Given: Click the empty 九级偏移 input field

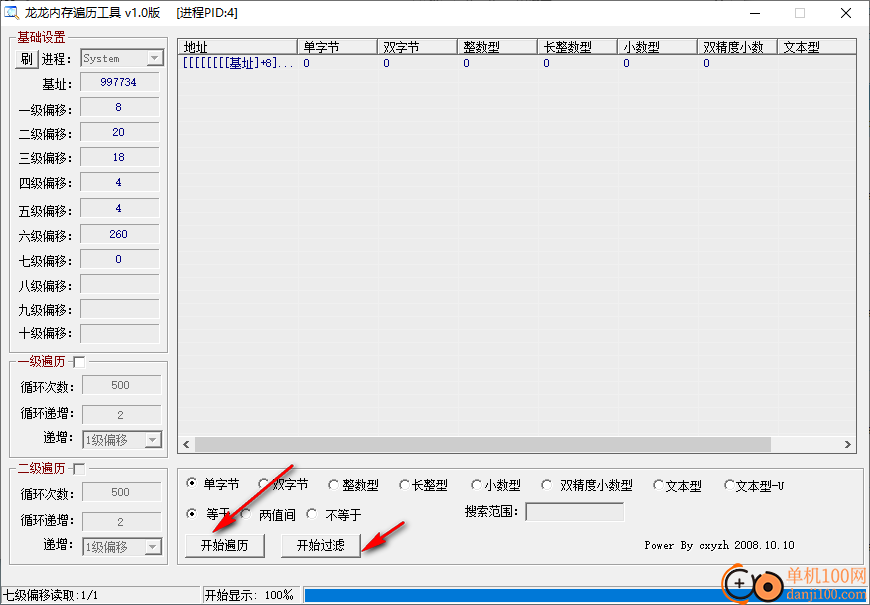Looking at the screenshot, I should [x=119, y=309].
